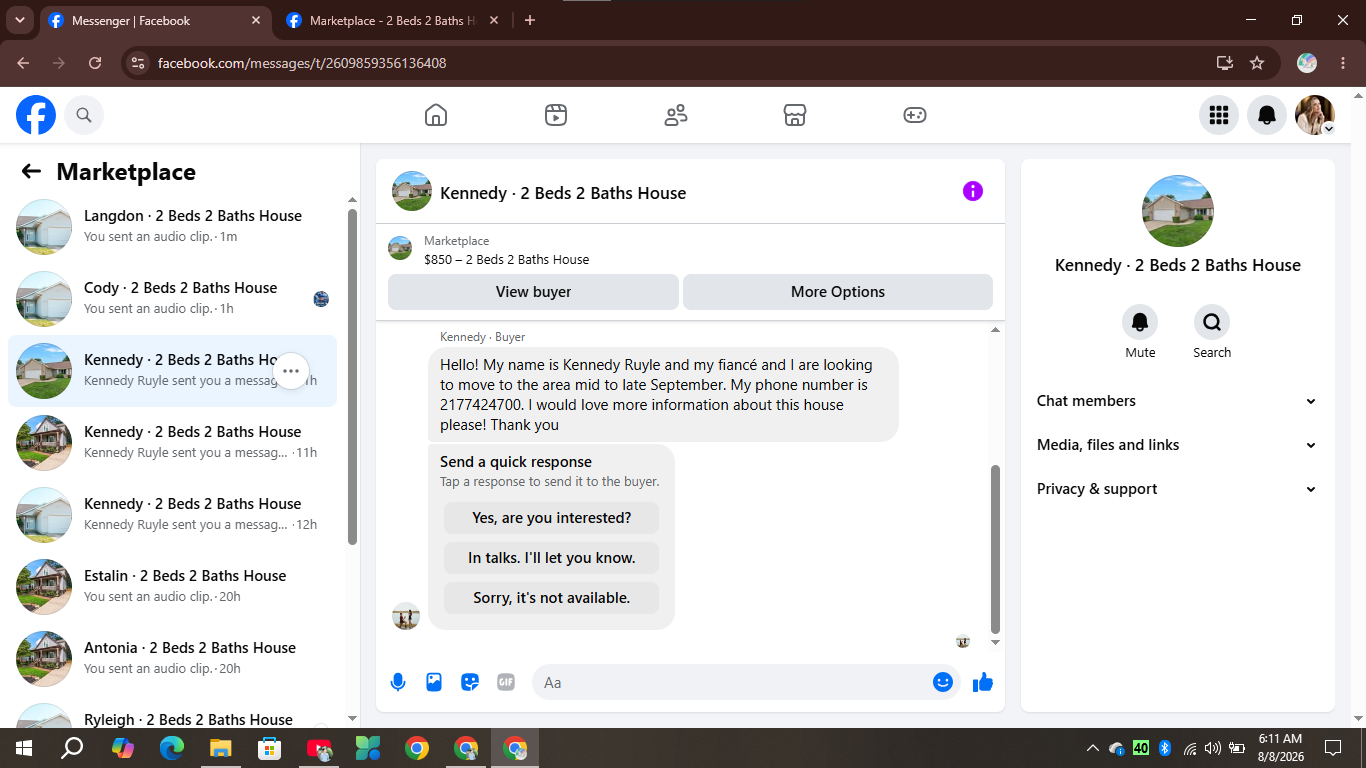Viewport: 1366px width, 768px height.
Task: Reload the page in Chrome
Action: tap(95, 63)
